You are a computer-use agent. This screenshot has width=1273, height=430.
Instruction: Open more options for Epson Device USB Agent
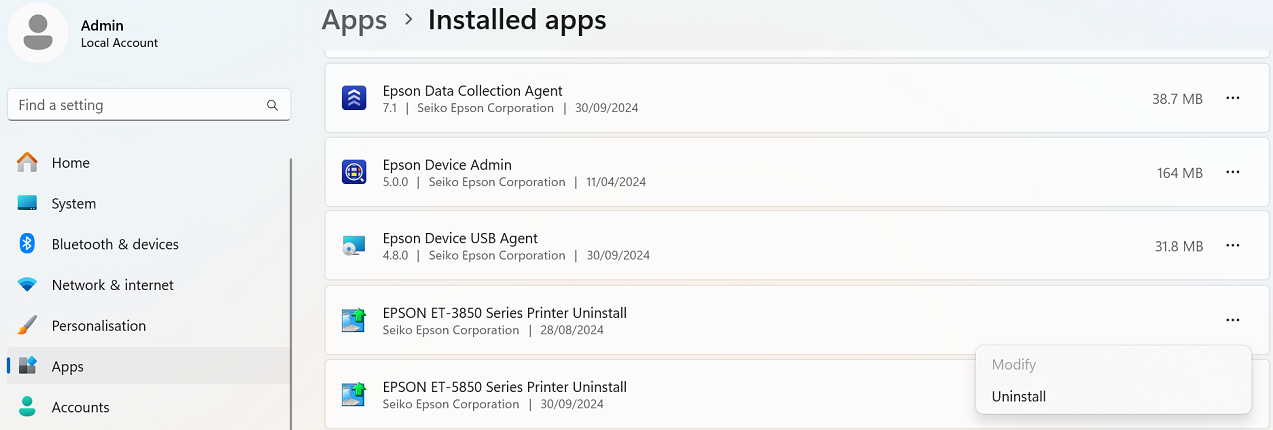click(1232, 246)
